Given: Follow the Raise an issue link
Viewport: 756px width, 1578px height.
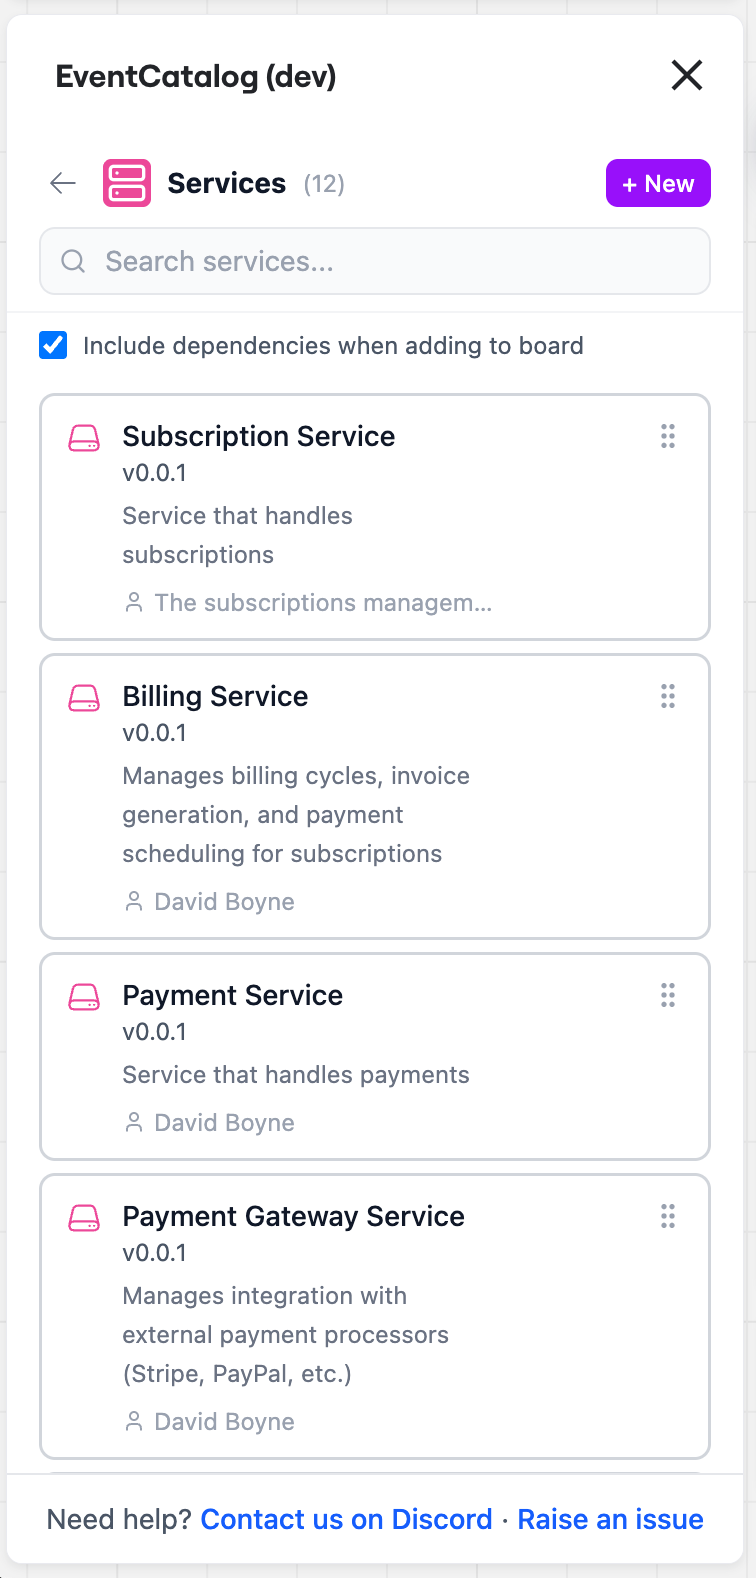Looking at the screenshot, I should coord(610,1519).
